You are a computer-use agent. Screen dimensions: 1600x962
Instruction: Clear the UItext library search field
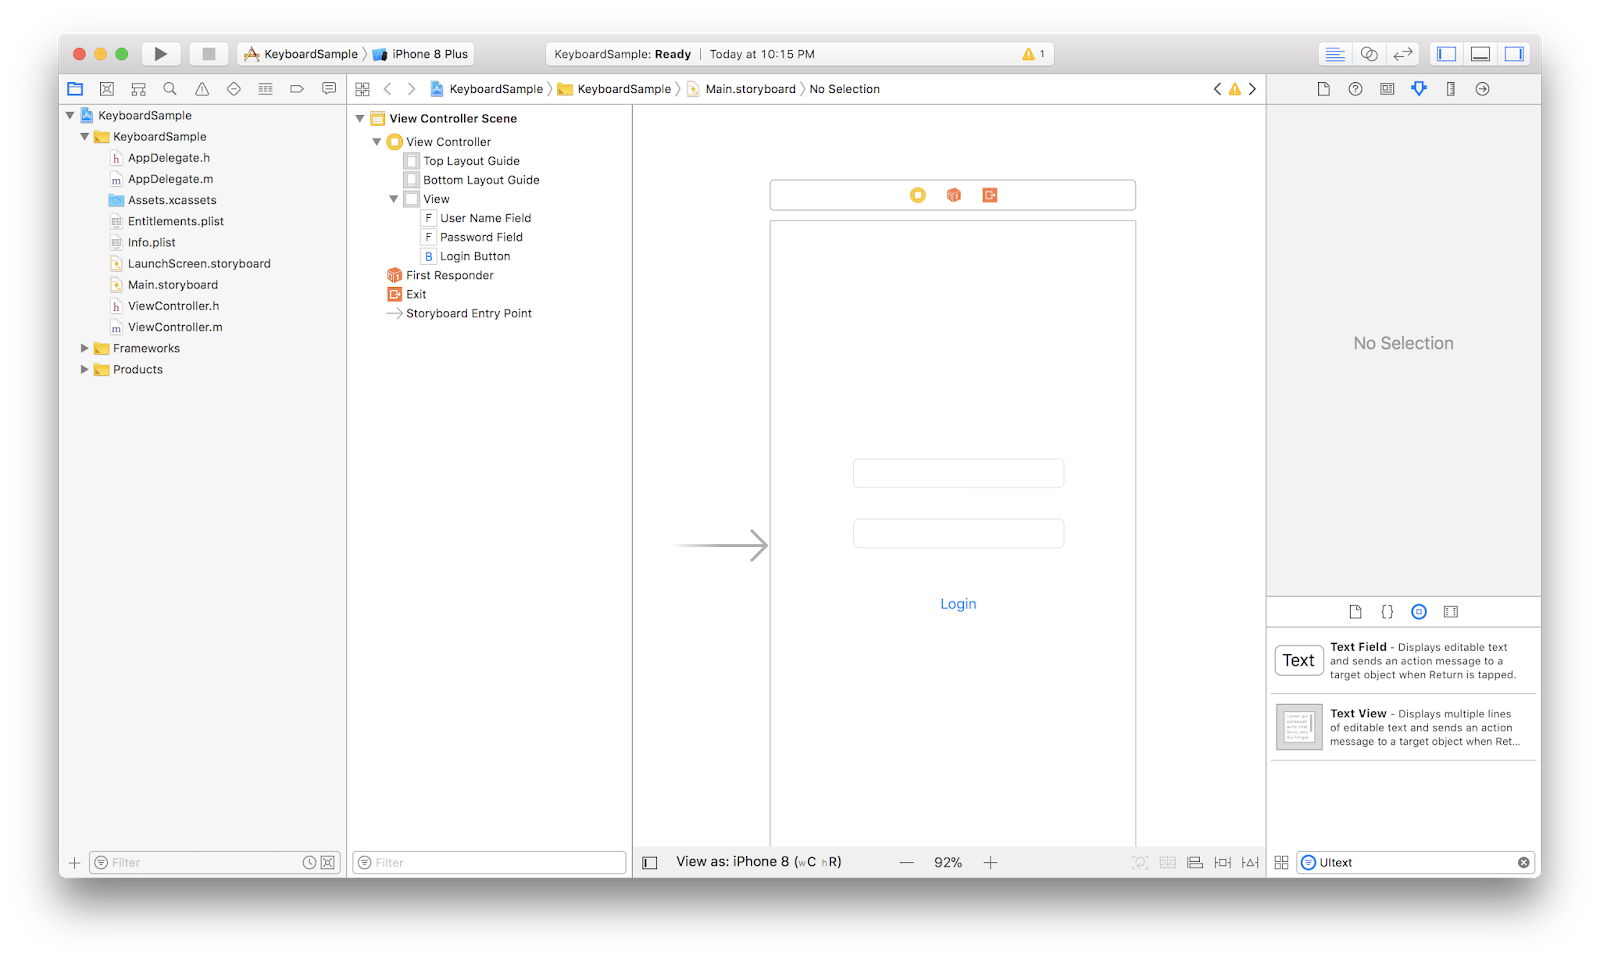coord(1523,861)
